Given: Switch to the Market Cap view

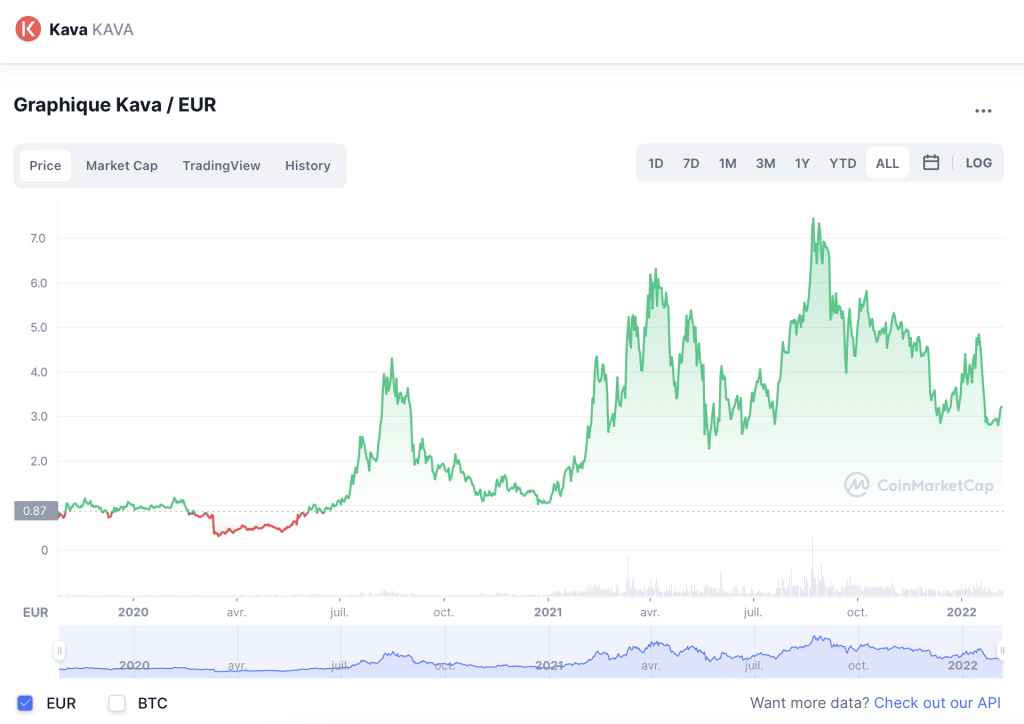Looking at the screenshot, I should [x=121, y=165].
